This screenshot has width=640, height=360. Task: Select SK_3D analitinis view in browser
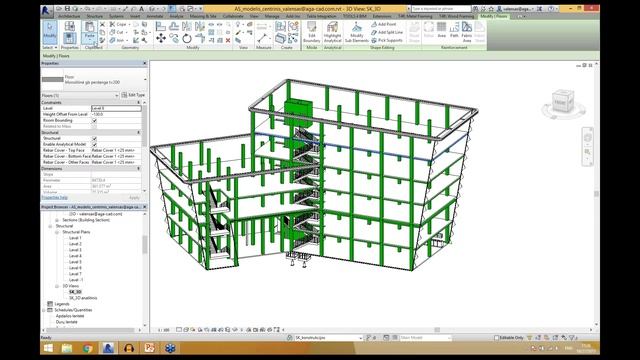[x=83, y=298]
